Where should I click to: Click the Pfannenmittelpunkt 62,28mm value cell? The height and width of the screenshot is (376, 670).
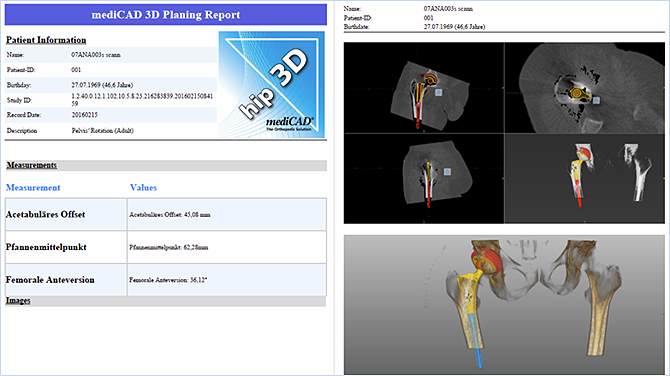coord(226,247)
